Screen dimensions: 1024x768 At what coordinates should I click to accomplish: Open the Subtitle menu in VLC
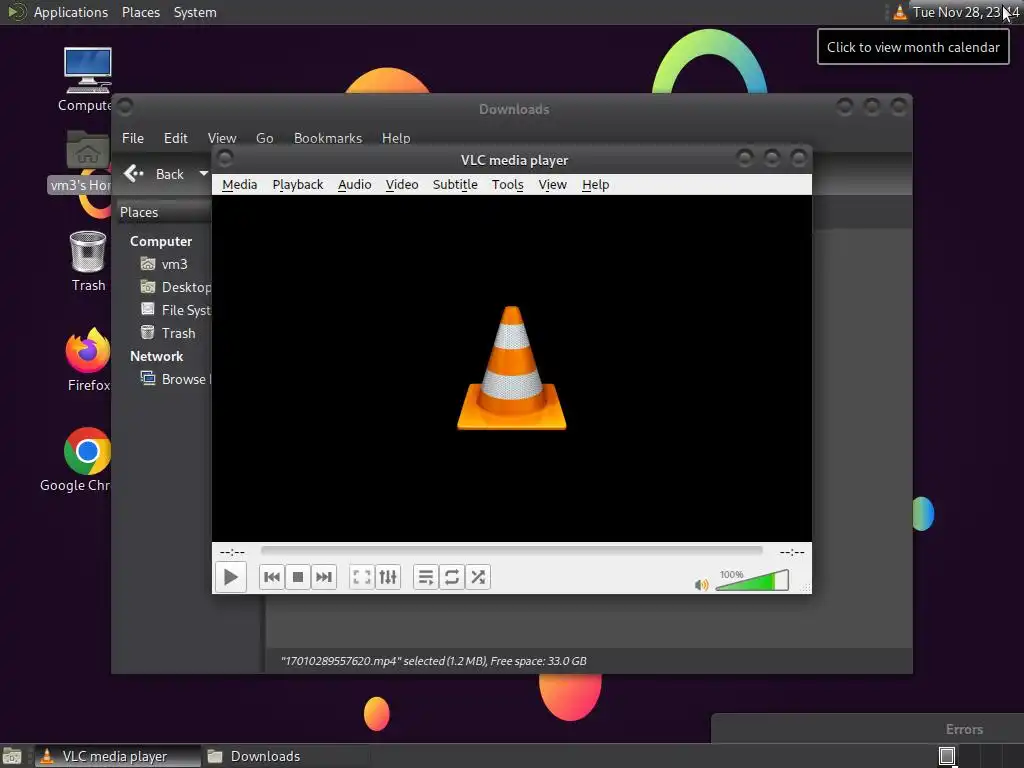point(455,185)
